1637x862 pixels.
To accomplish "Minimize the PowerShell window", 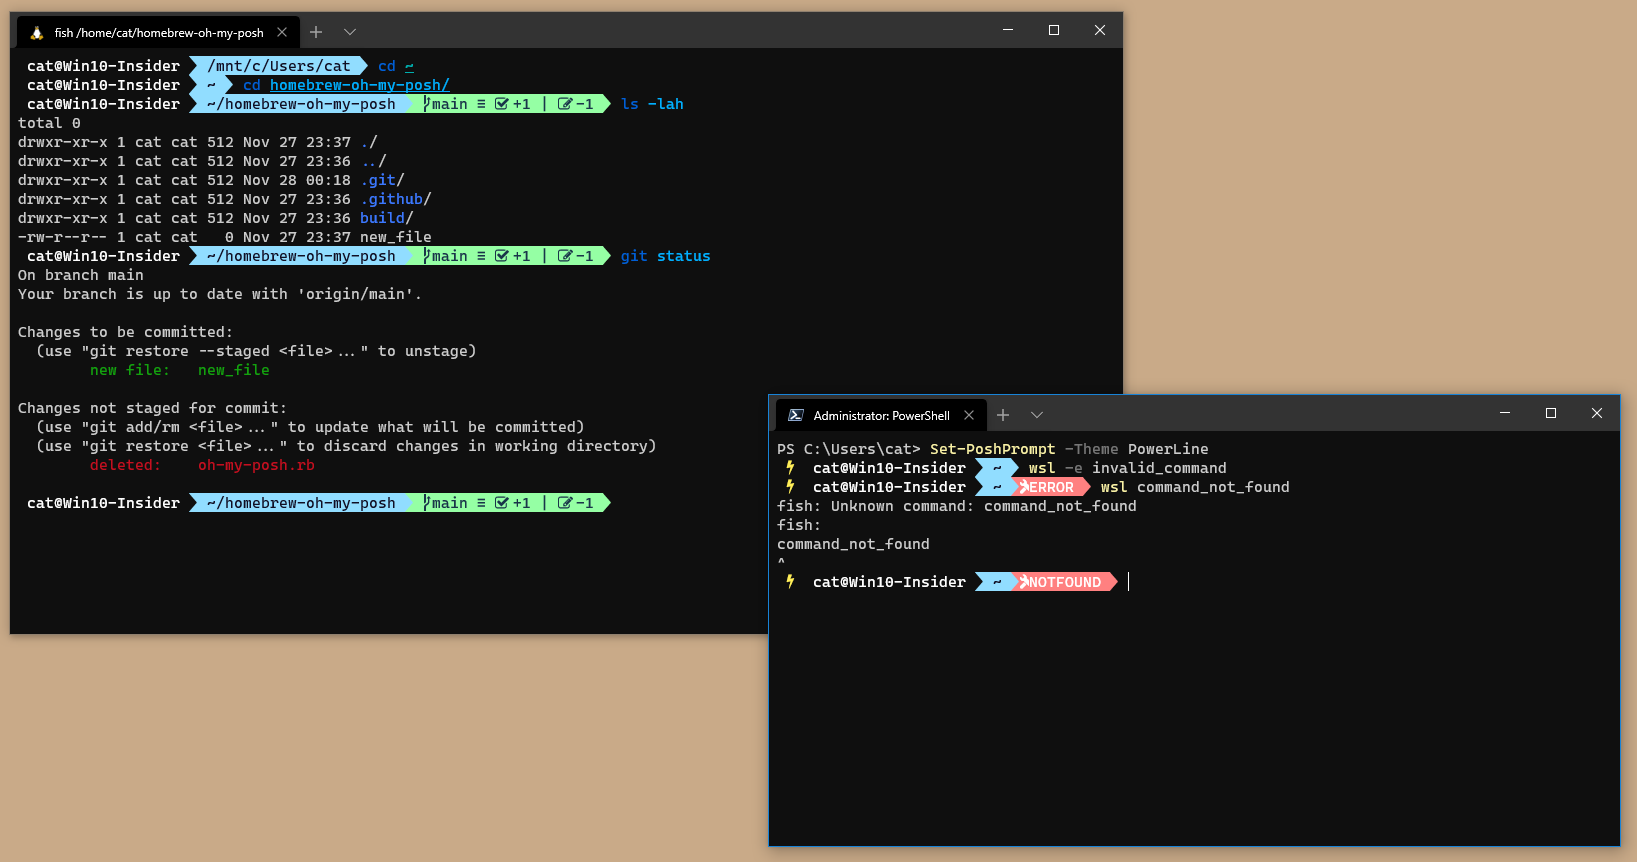I will 1505,413.
